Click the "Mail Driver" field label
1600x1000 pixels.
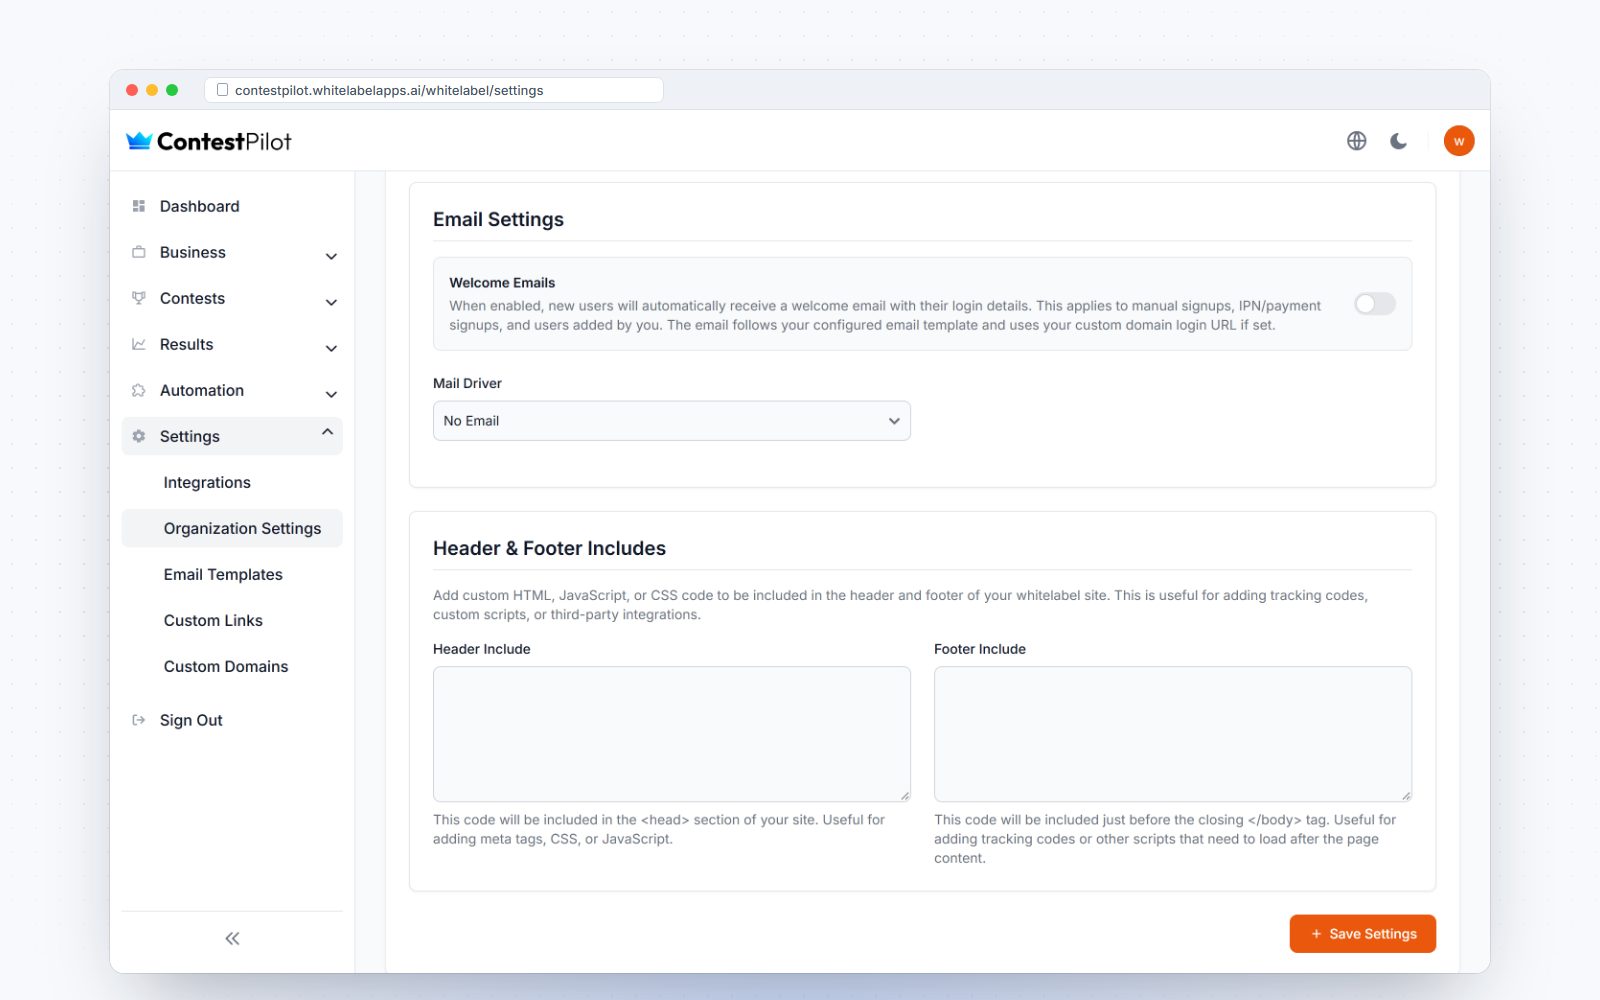click(467, 383)
